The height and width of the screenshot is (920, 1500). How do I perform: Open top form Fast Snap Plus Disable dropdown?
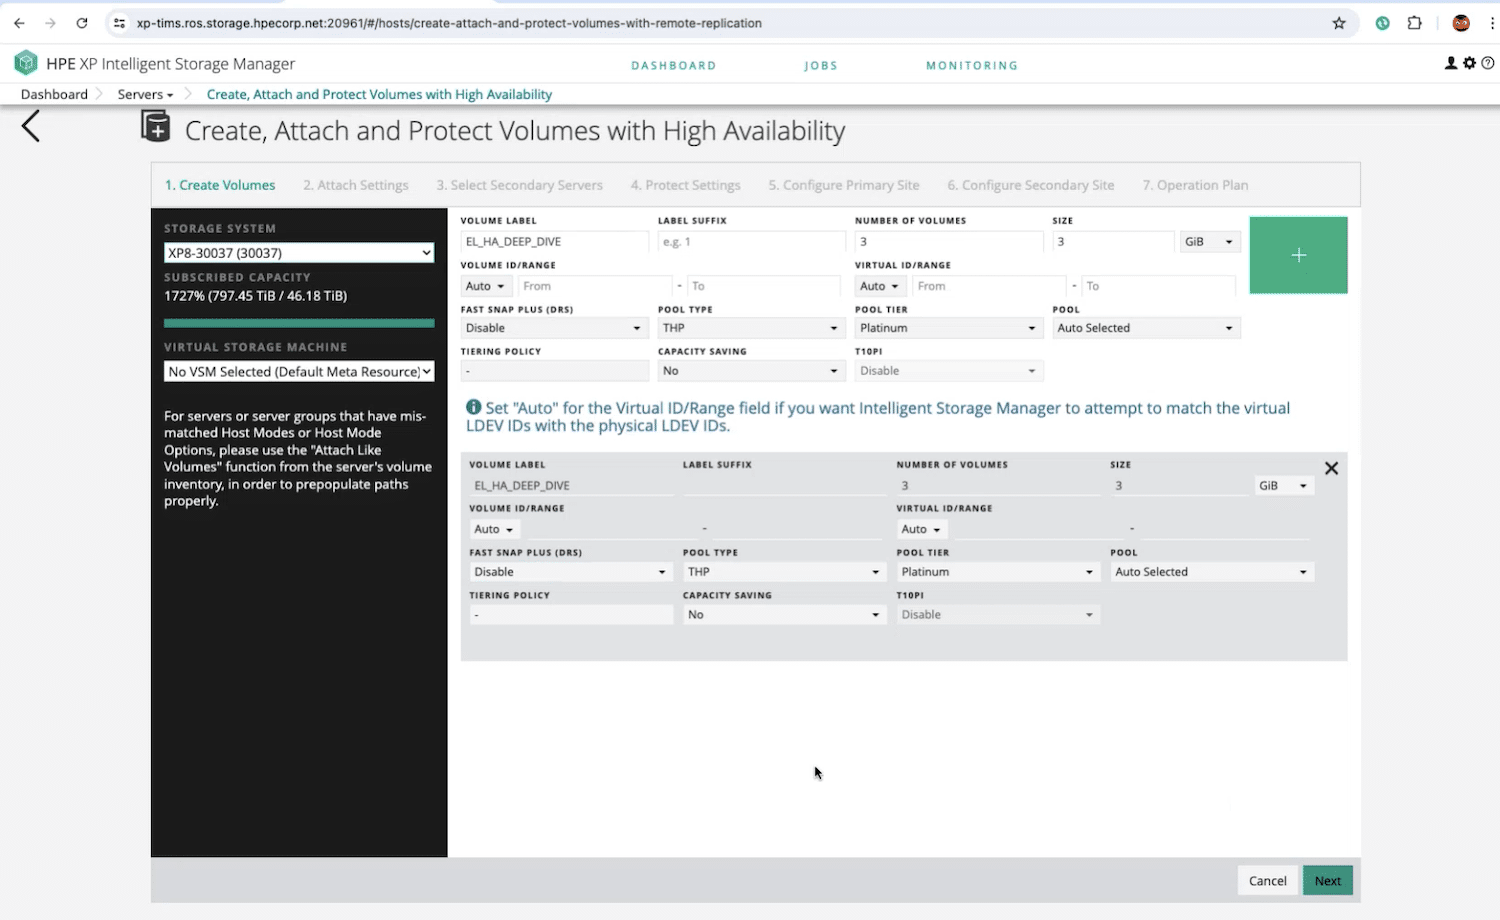tap(554, 328)
